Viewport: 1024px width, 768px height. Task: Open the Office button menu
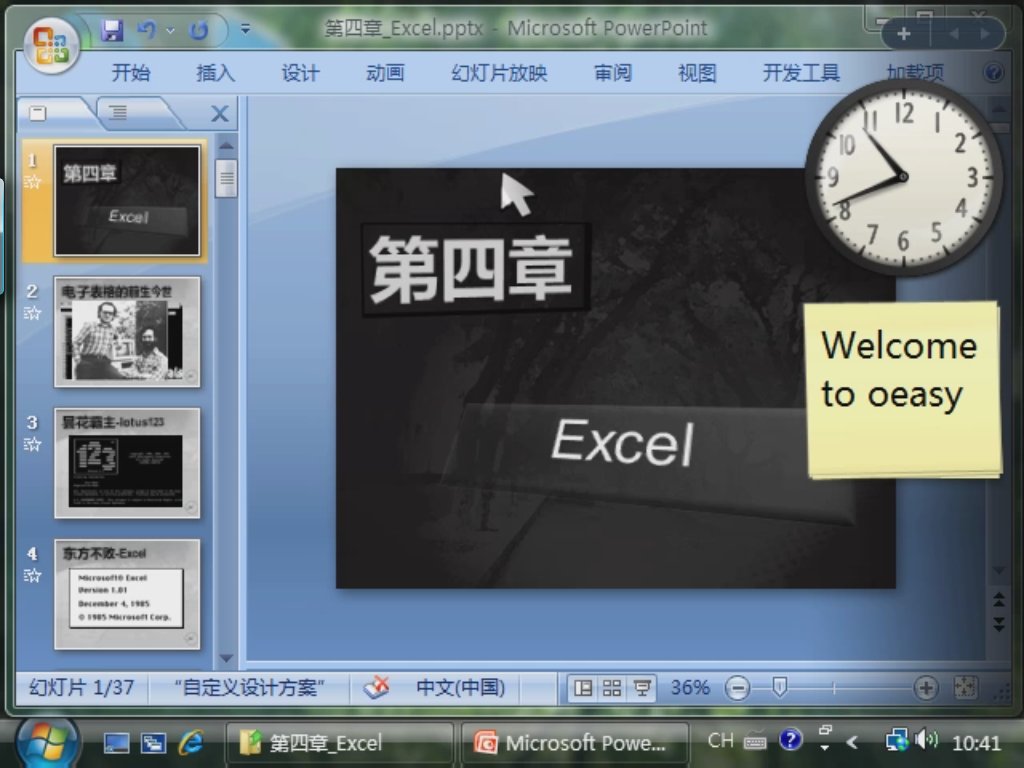(52, 46)
